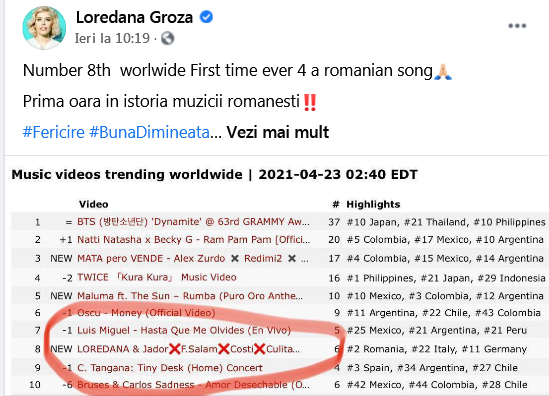Expand post with Vezi mai mult

pos(278,132)
